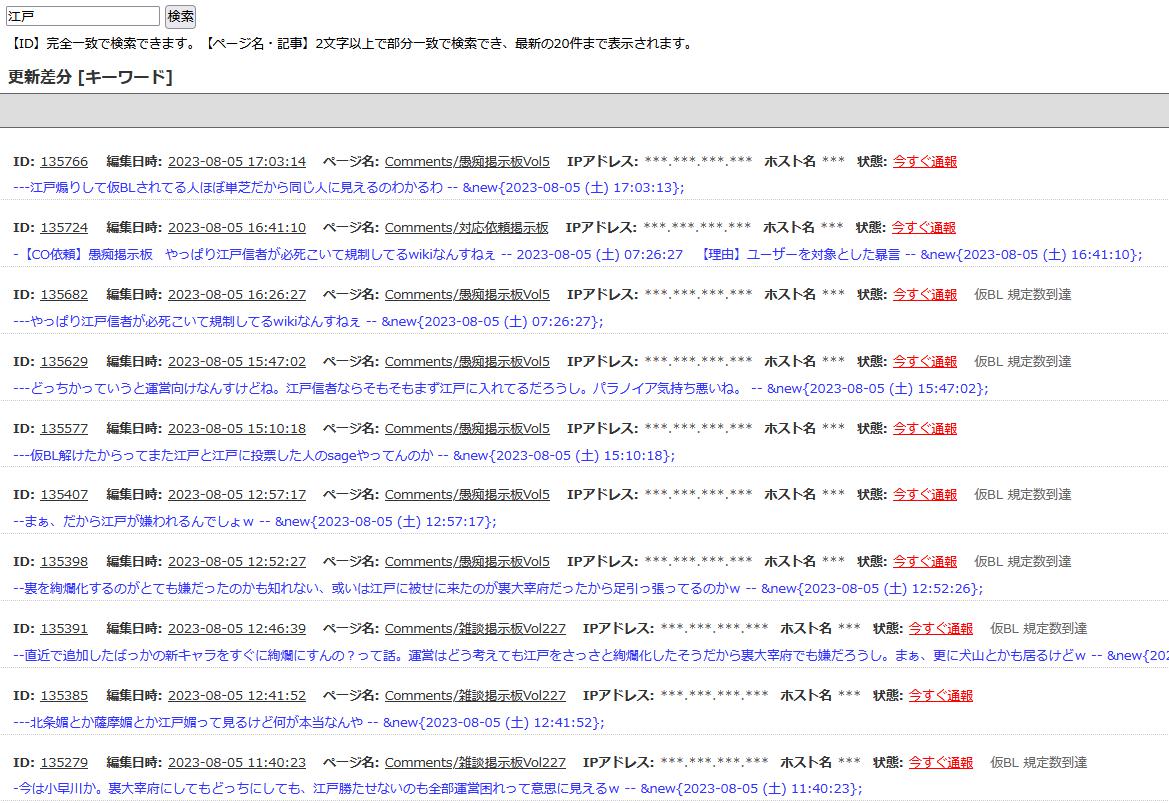Click edit timestamp 2023-08-05 16:26:27
The height and width of the screenshot is (803, 1169).
[237, 295]
